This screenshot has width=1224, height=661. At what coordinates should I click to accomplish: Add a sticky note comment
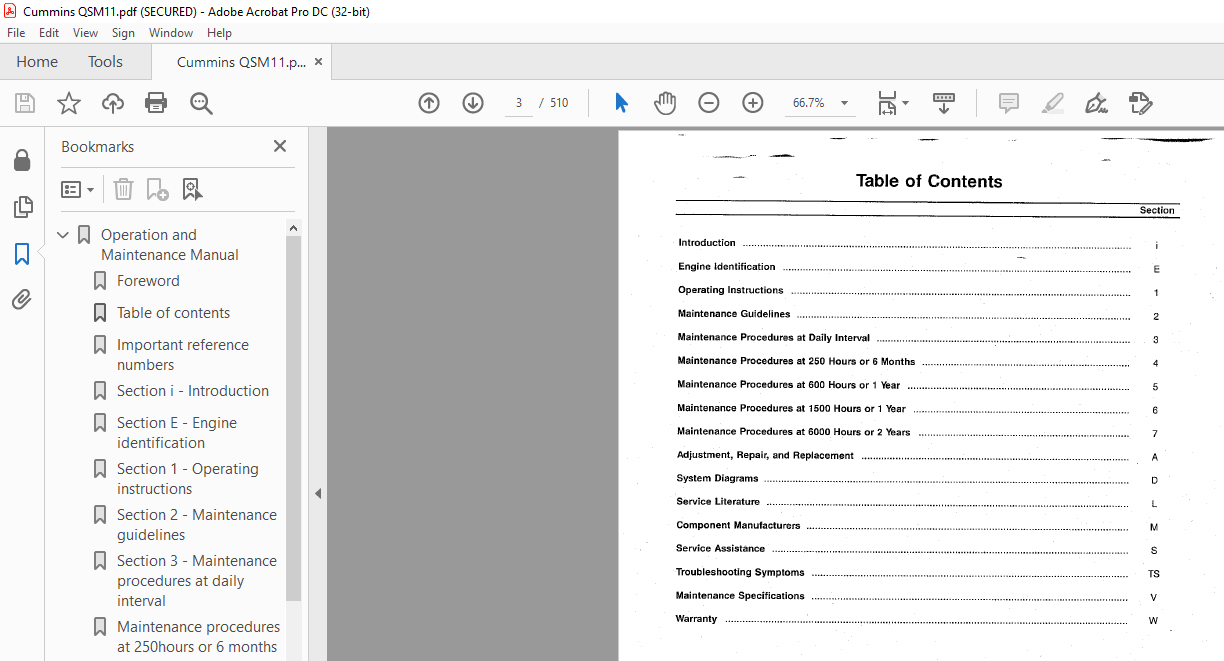(1009, 103)
